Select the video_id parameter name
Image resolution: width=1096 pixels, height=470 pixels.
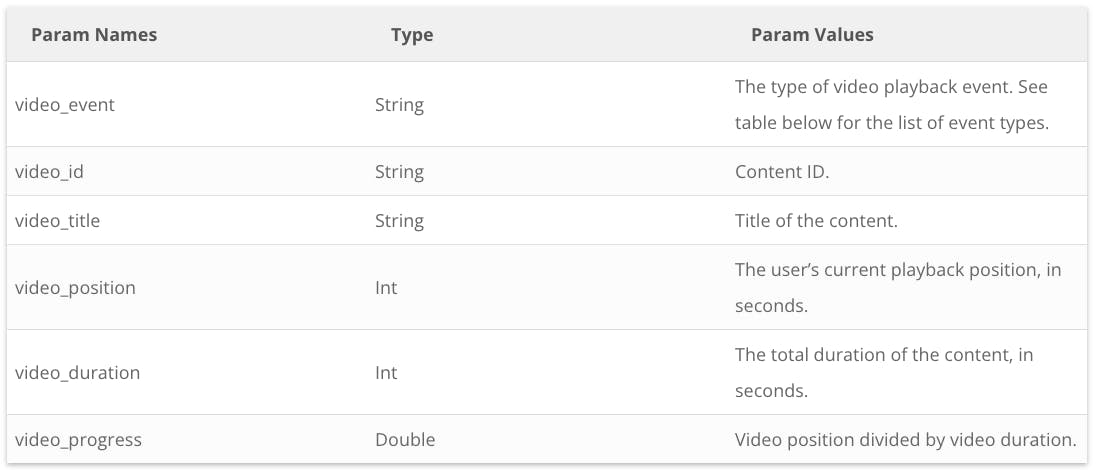(49, 172)
